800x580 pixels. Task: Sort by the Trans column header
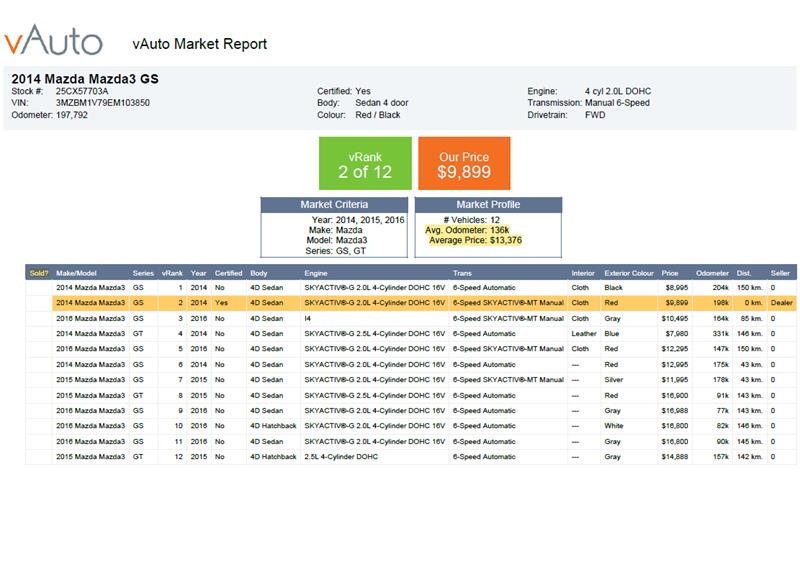[x=462, y=273]
